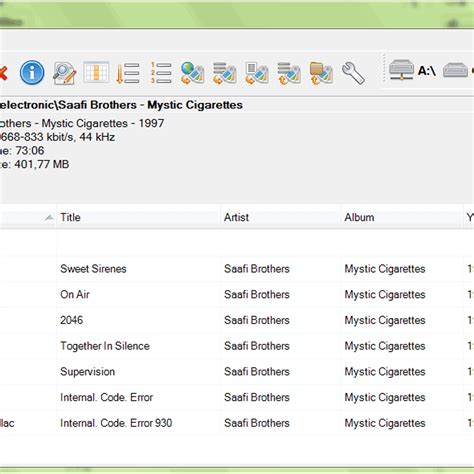Click the grey drive icon after A:\
The image size is (474, 474).
[x=455, y=70]
